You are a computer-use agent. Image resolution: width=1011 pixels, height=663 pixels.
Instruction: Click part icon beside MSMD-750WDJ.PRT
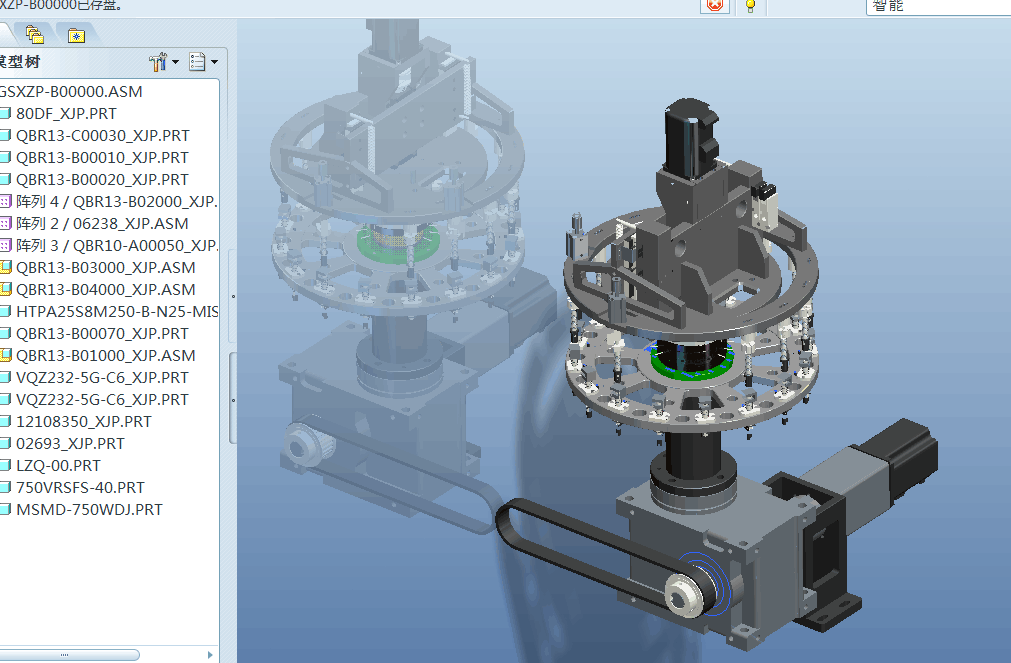5,509
